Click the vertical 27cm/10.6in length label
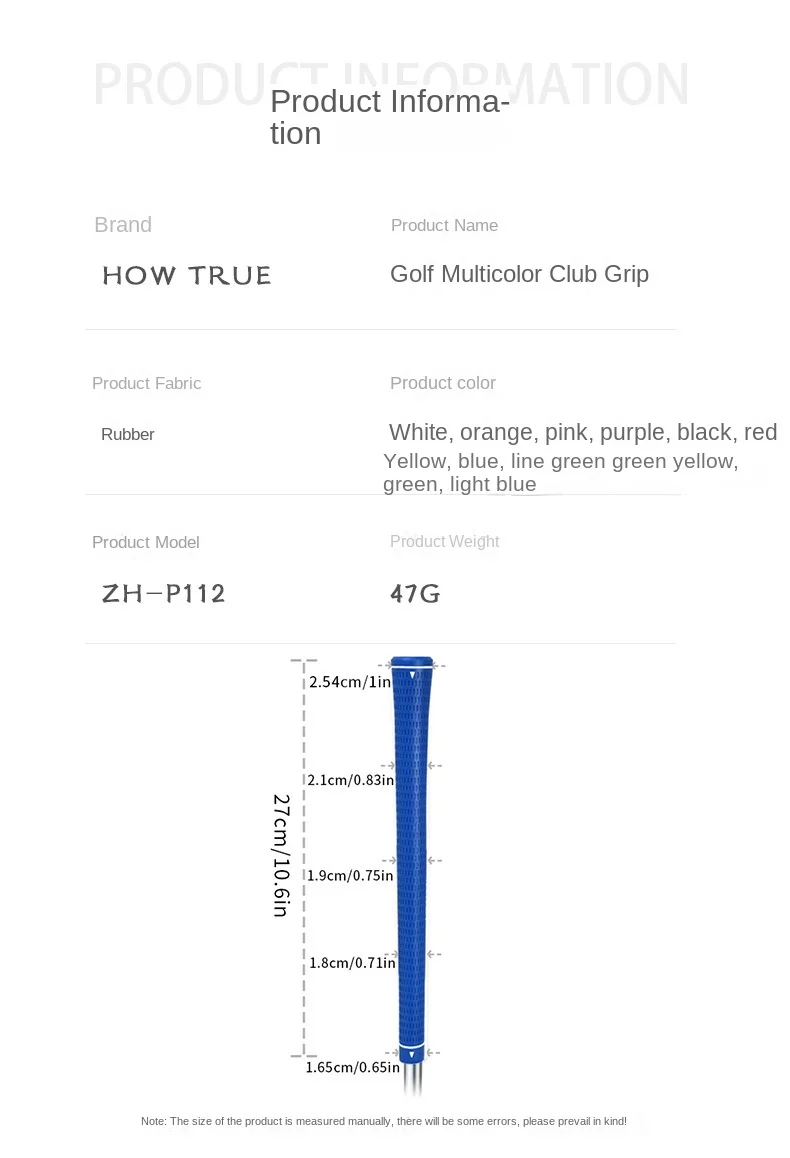Screen dimensions: 790x1158 tap(281, 855)
